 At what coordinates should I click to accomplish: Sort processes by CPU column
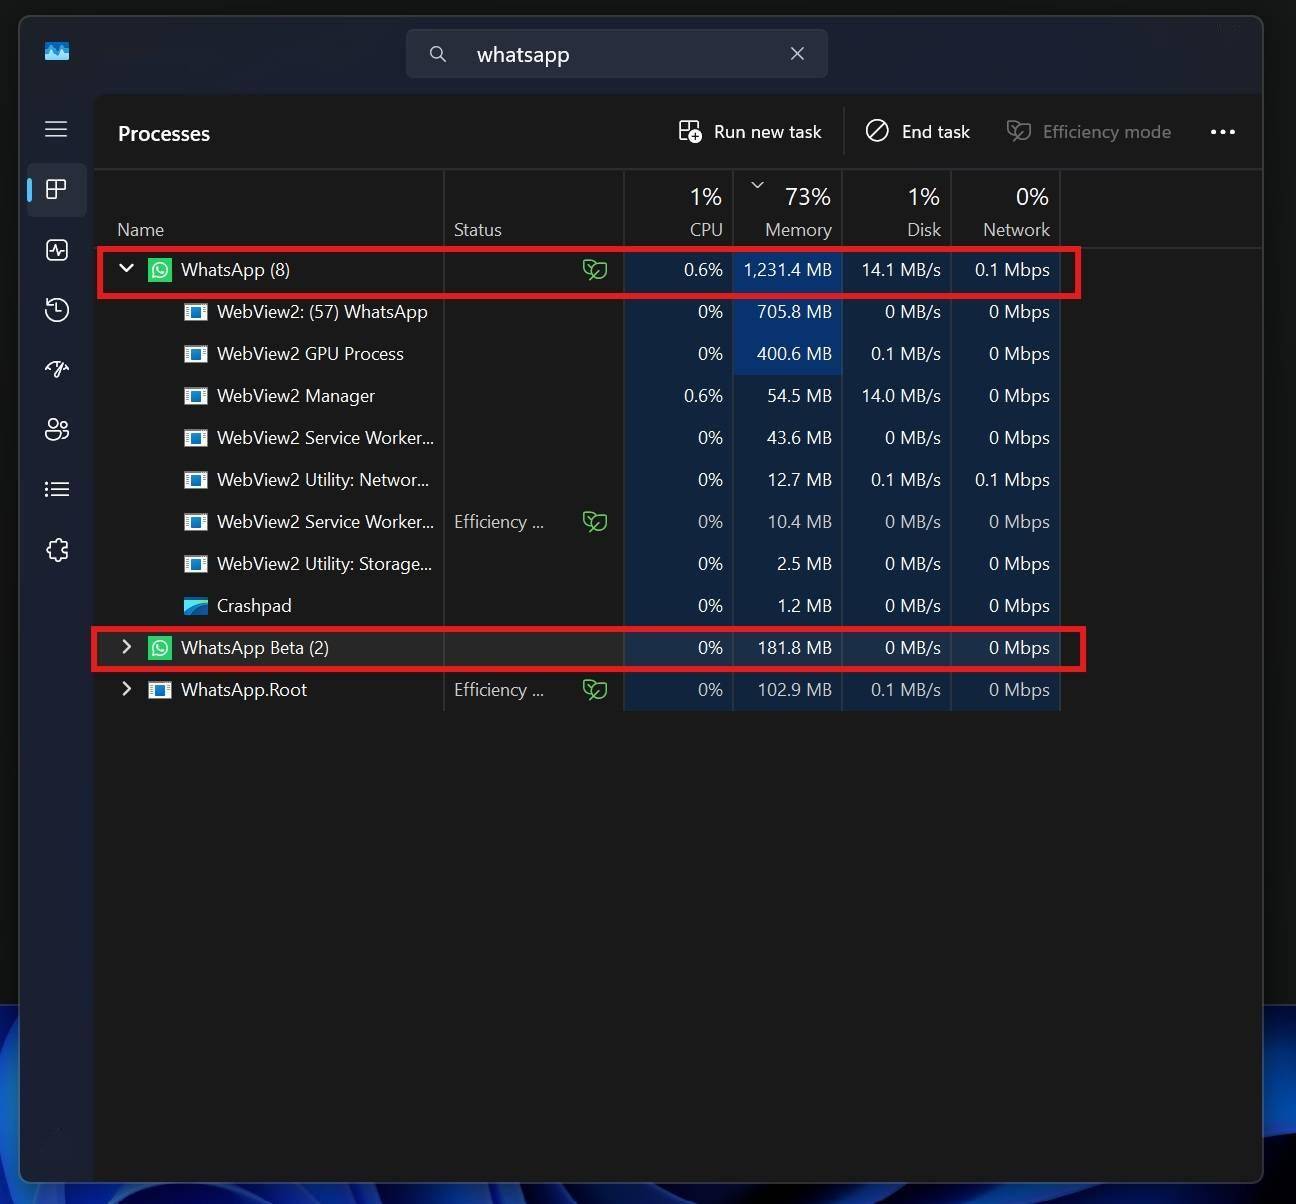tap(705, 229)
